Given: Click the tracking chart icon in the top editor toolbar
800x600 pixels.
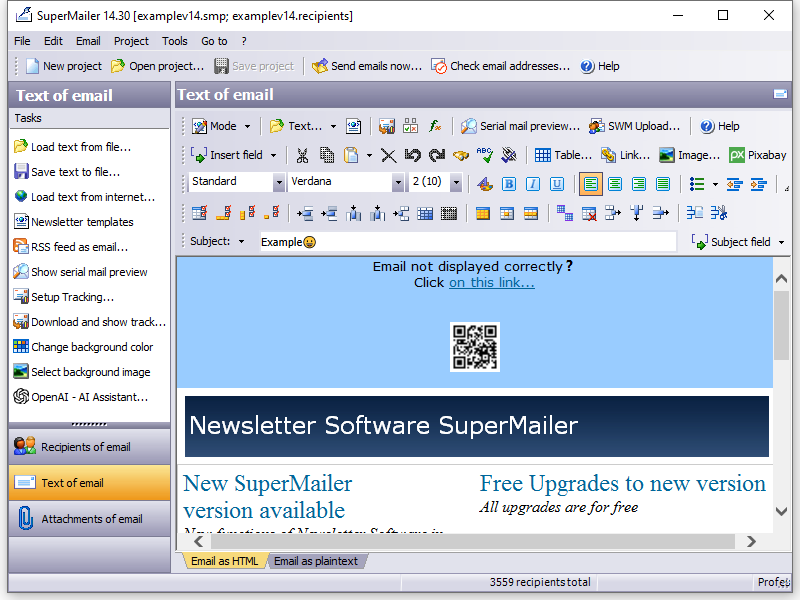Looking at the screenshot, I should pyautogui.click(x=387, y=126).
